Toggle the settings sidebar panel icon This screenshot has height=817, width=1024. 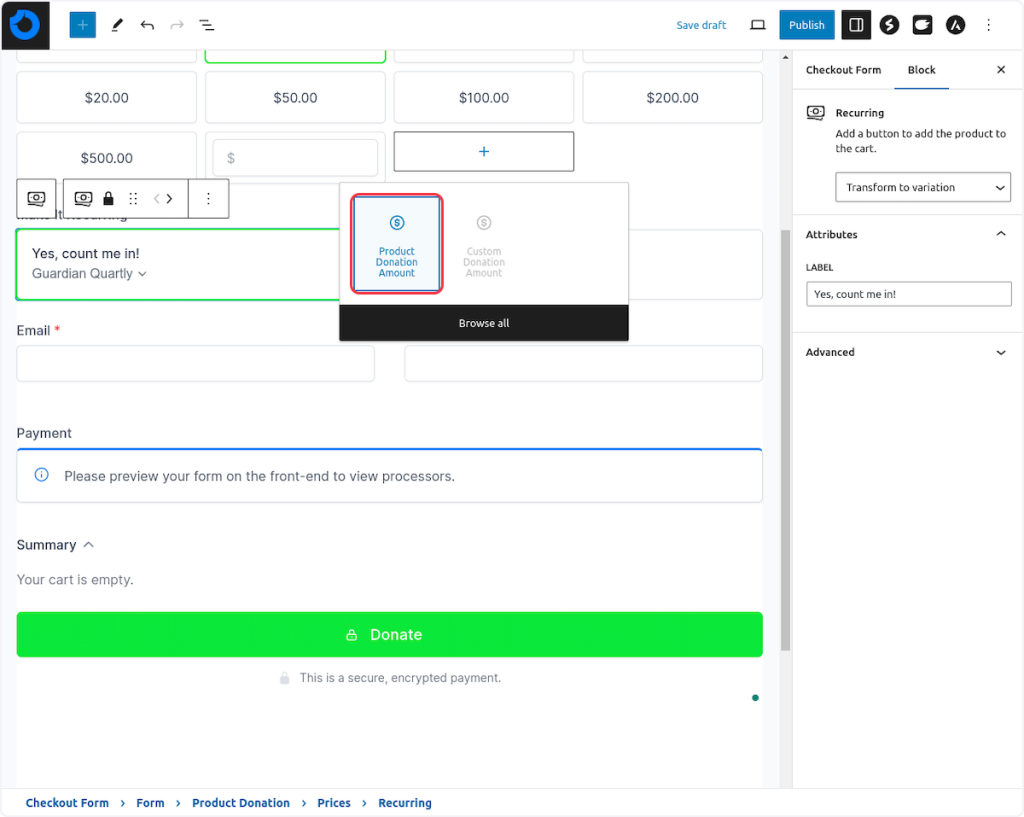click(856, 25)
